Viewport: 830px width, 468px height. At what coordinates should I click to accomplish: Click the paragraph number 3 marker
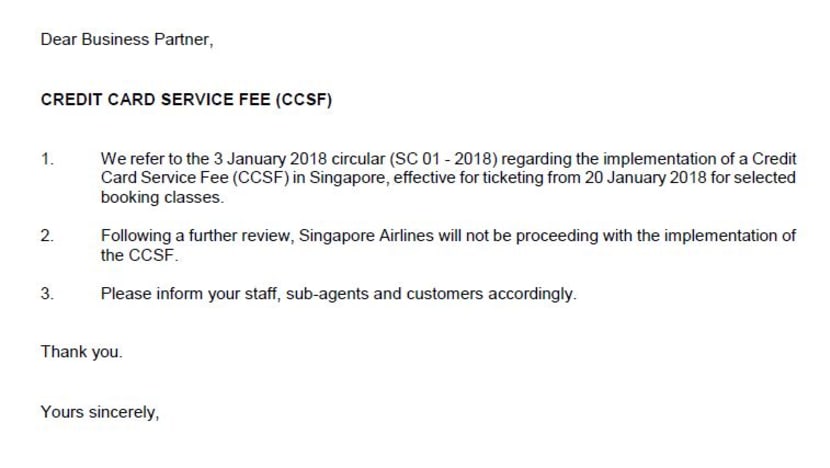[x=47, y=294]
